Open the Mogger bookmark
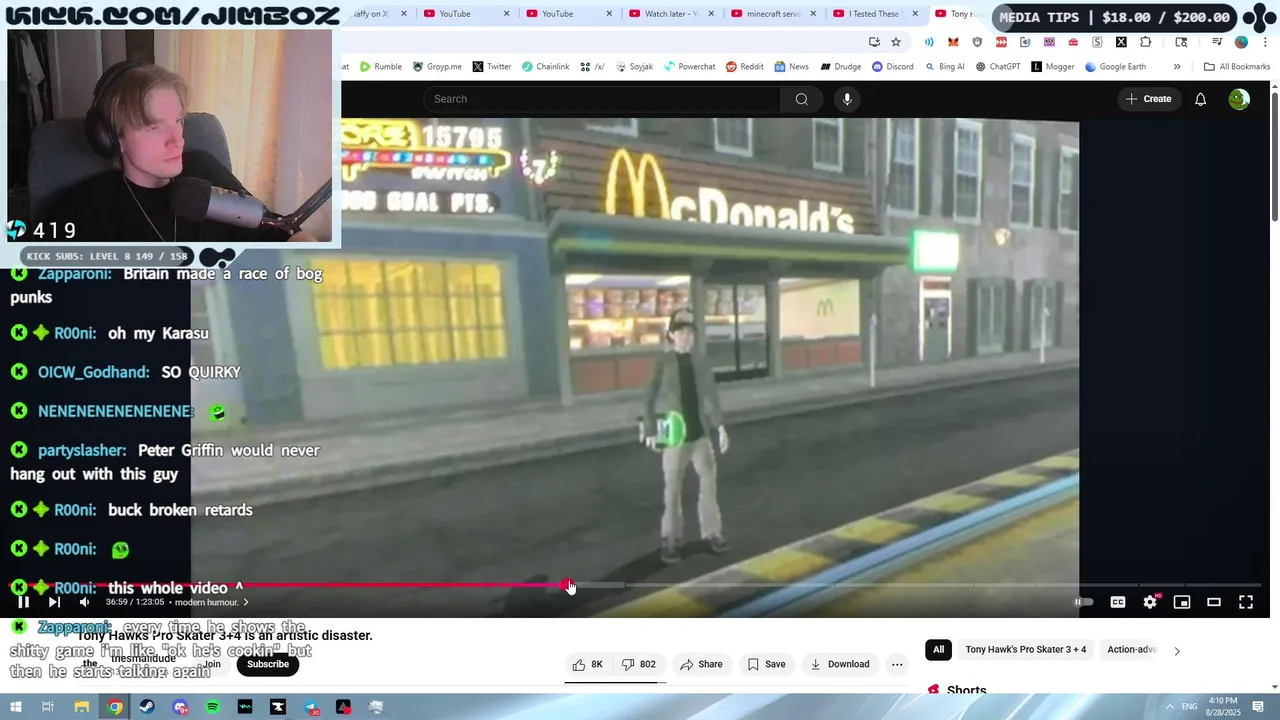 click(x=1052, y=67)
